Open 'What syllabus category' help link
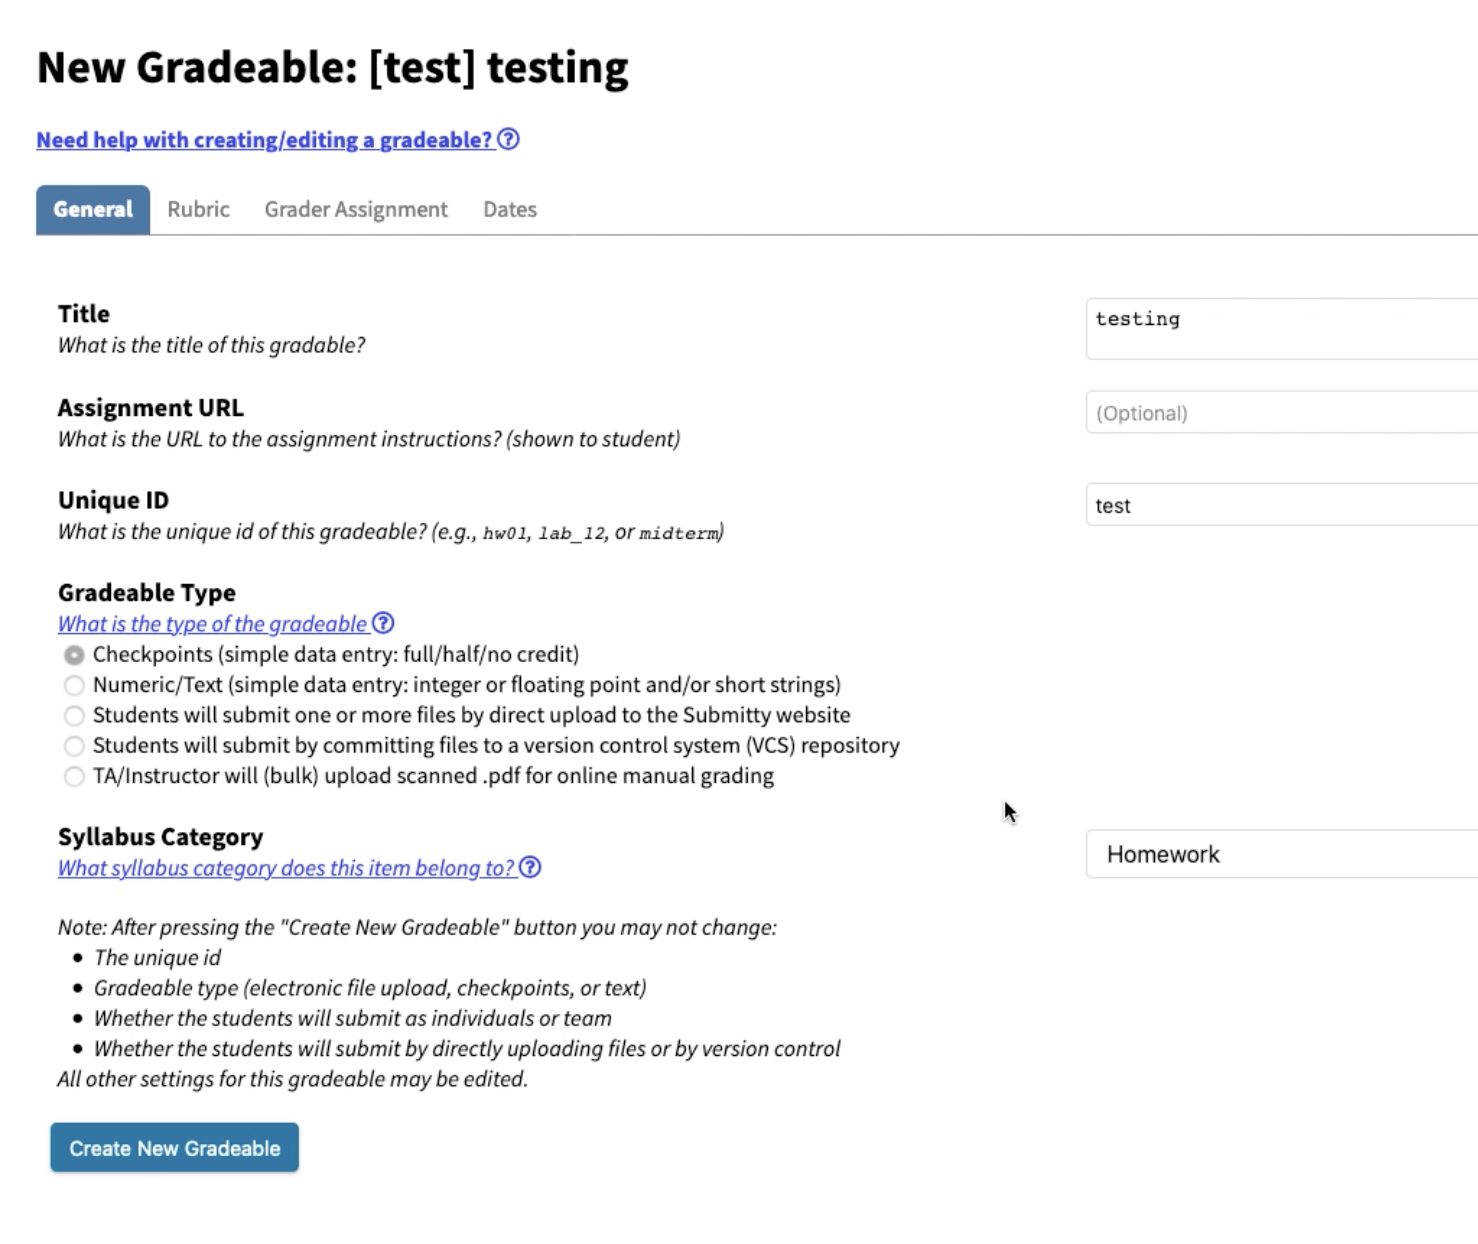Screen dimensions: 1478x1244 tap(286, 868)
